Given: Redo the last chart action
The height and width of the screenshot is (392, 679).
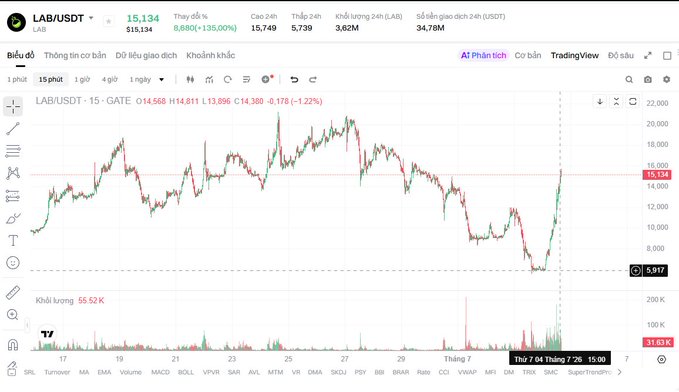Looking at the screenshot, I should pyautogui.click(x=313, y=79).
